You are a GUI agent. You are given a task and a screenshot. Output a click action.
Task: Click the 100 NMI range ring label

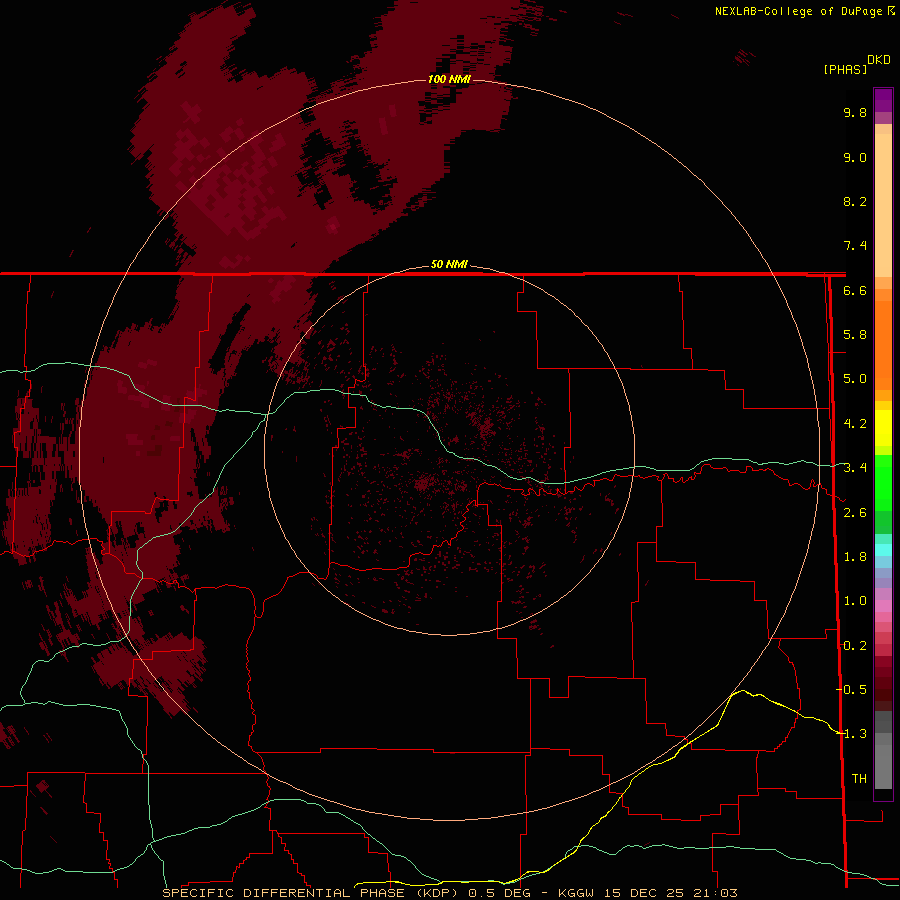[x=449, y=79]
